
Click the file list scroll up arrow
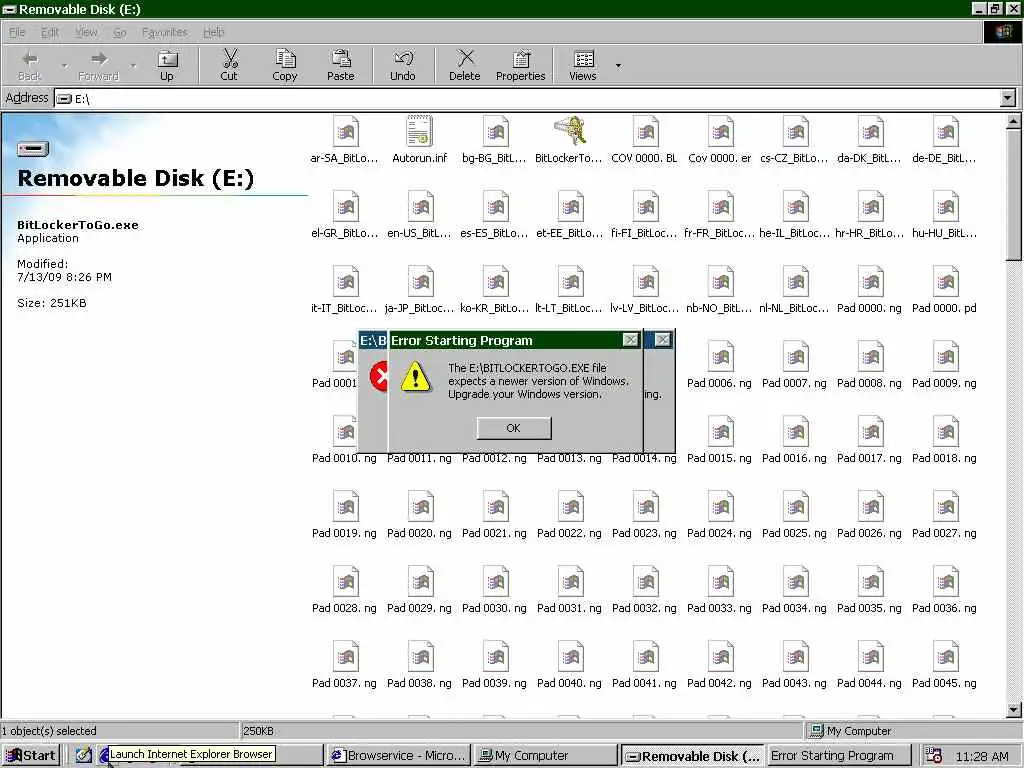coord(1014,121)
